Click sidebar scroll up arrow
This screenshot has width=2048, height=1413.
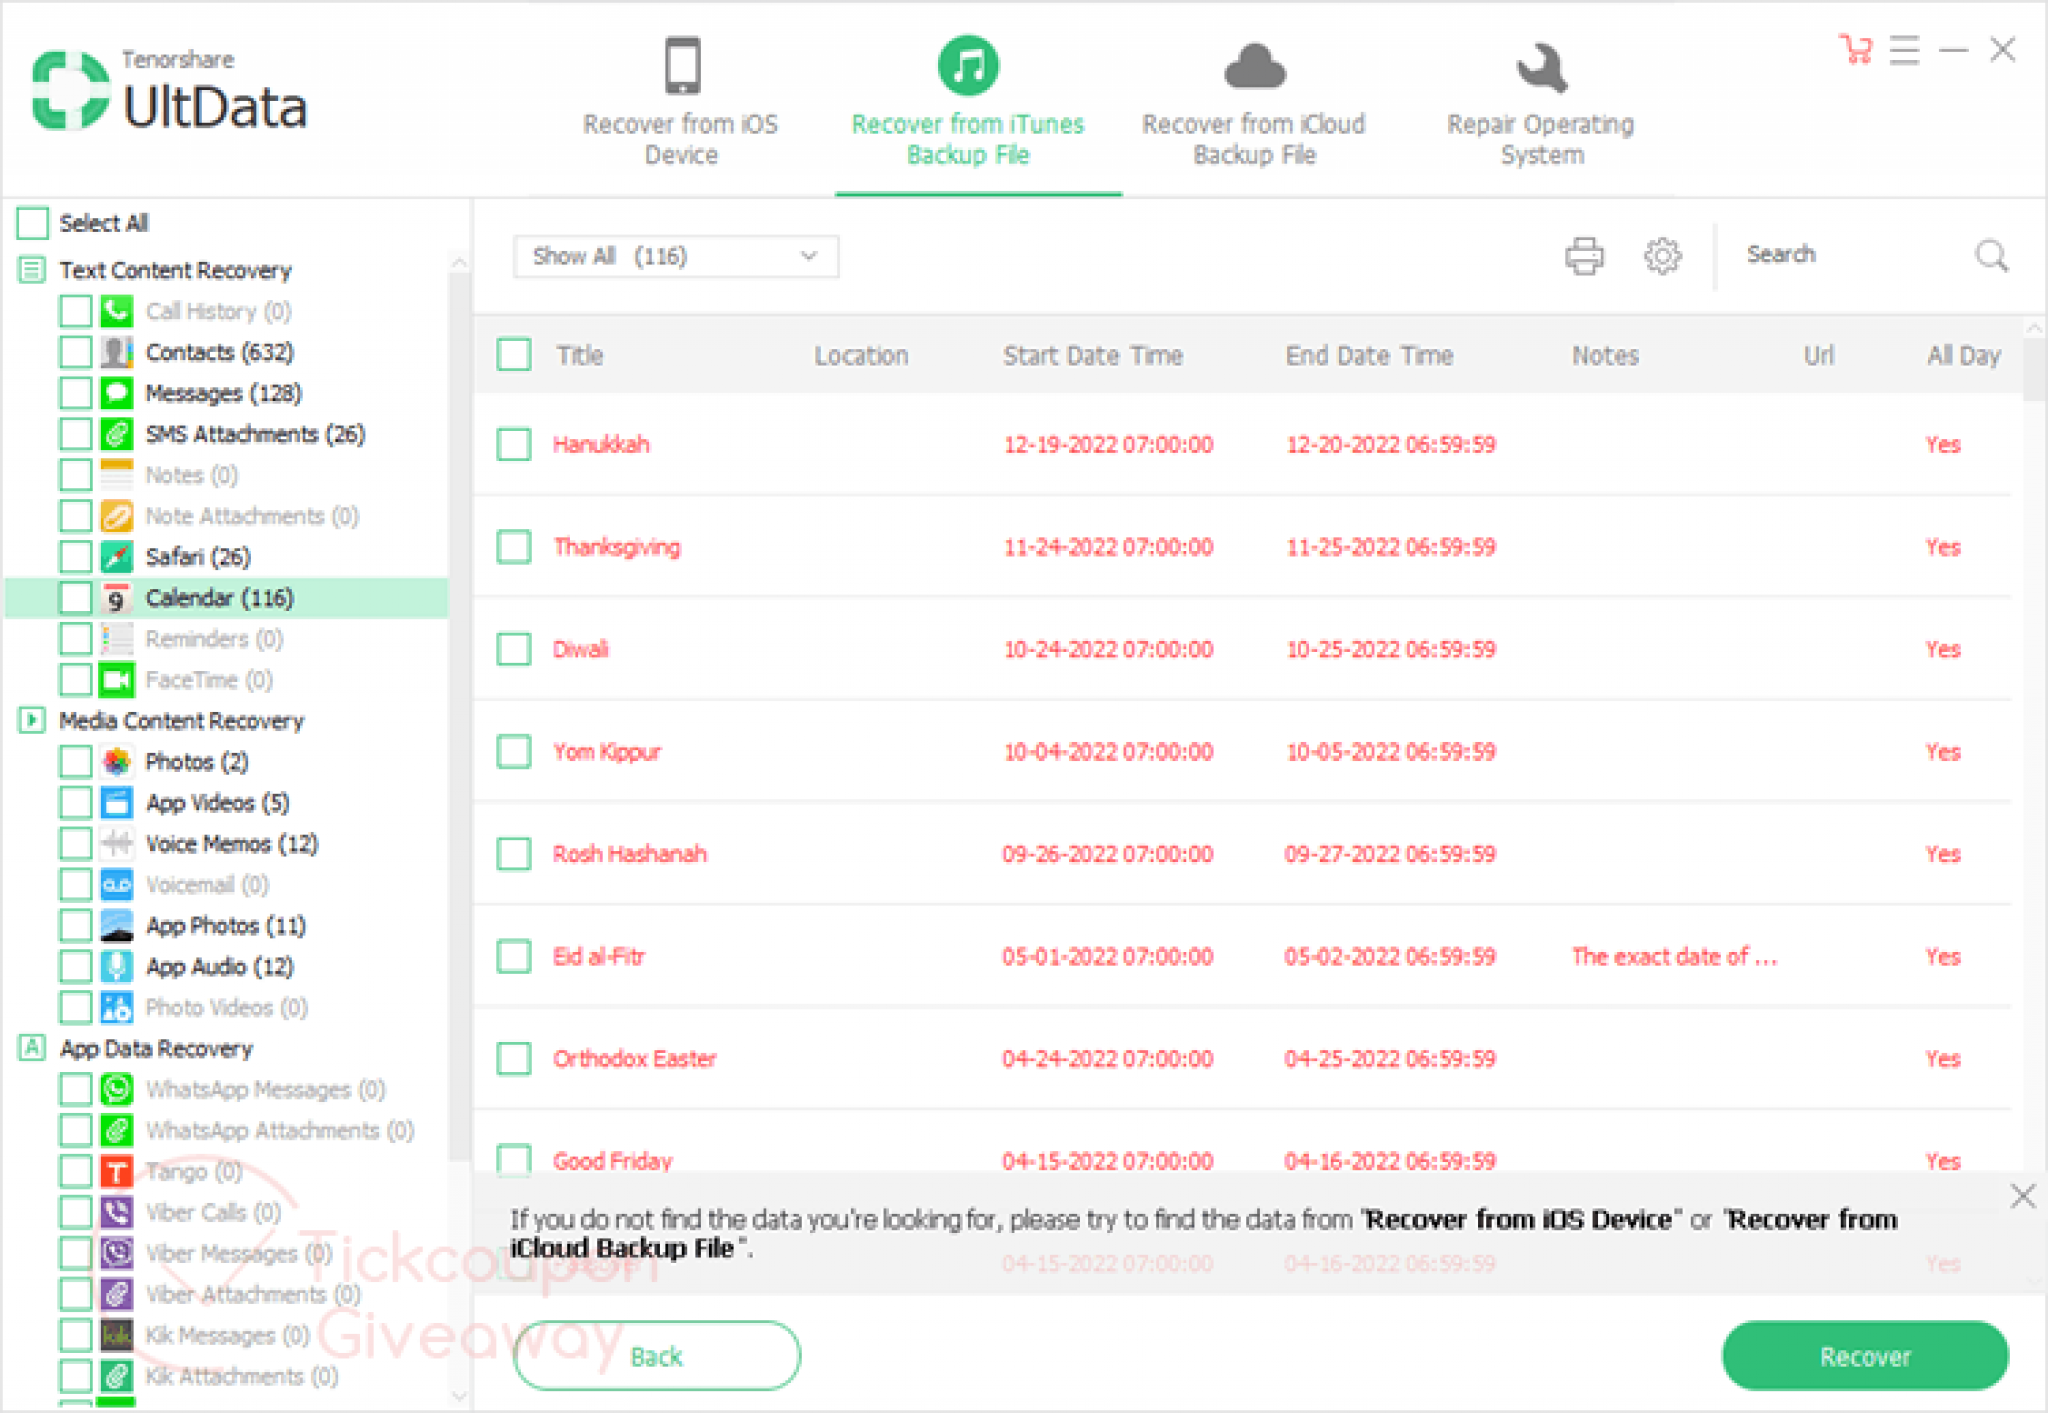[459, 262]
